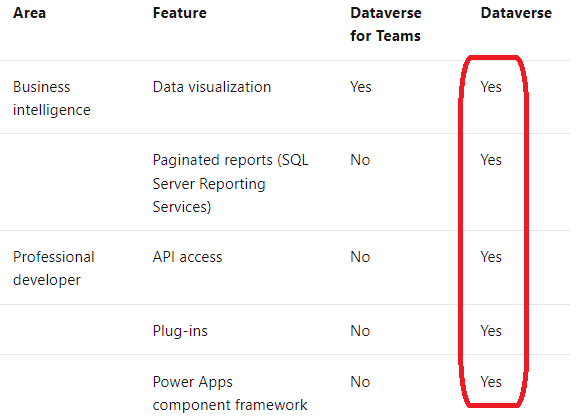The image size is (587, 420).
Task: Click No for Paginated reports in Teams
Action: [x=360, y=160]
